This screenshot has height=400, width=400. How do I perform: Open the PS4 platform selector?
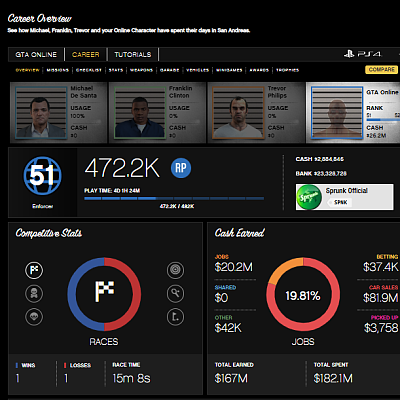363,54
